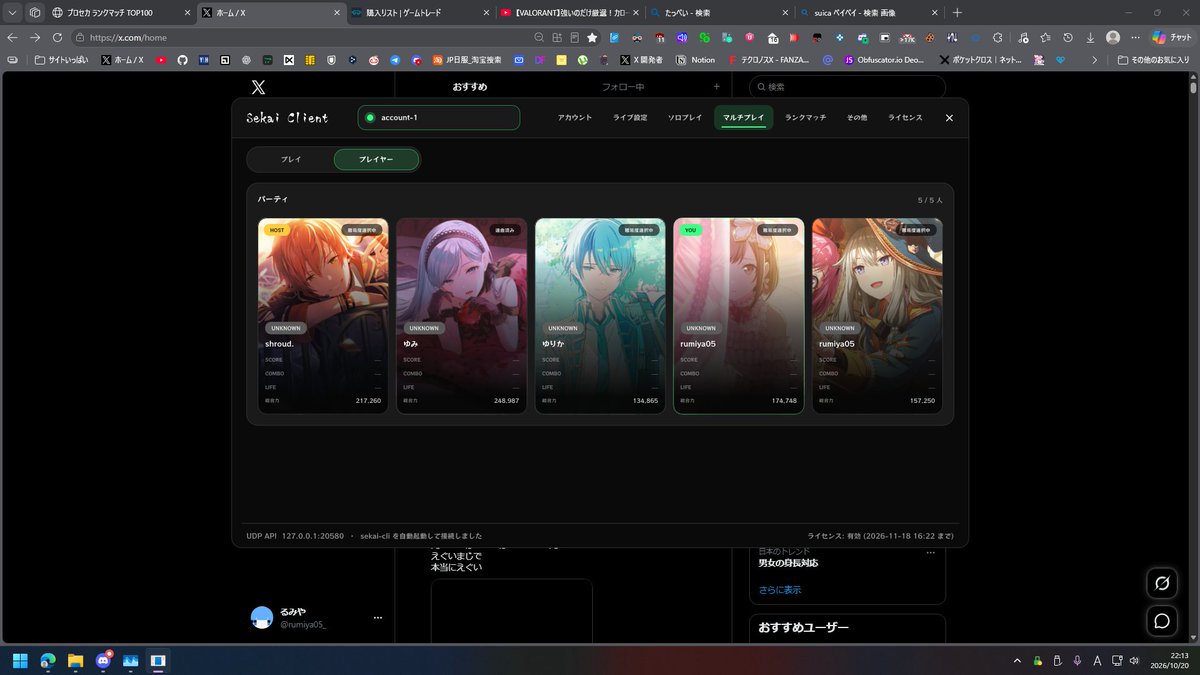Open the Notion bookmark
Viewport: 1200px width, 675px height.
[x=695, y=60]
